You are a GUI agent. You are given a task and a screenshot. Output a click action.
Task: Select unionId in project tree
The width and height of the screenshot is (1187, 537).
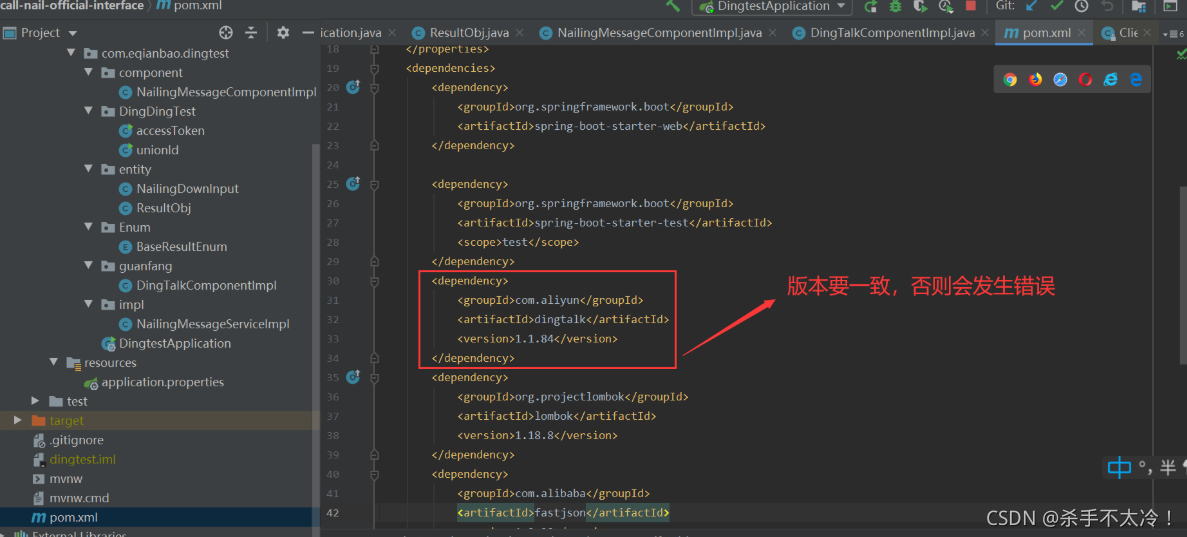[x=157, y=150]
